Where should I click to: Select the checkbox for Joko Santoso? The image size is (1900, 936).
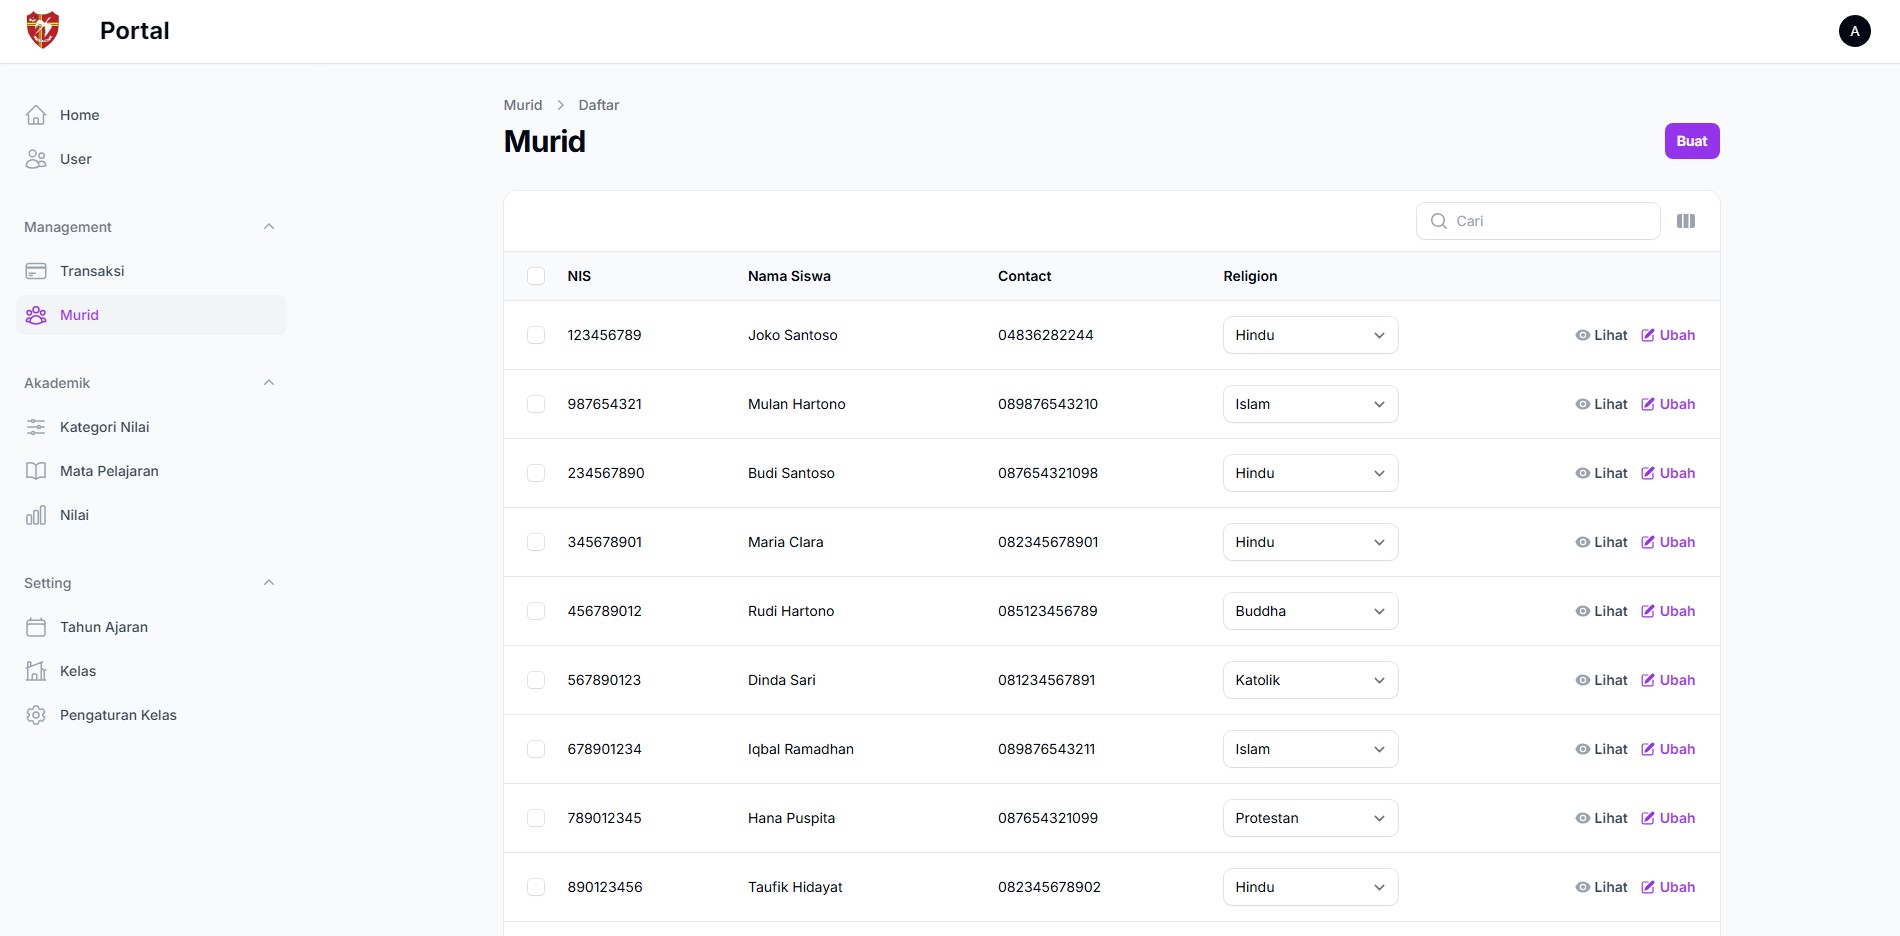[x=536, y=335]
